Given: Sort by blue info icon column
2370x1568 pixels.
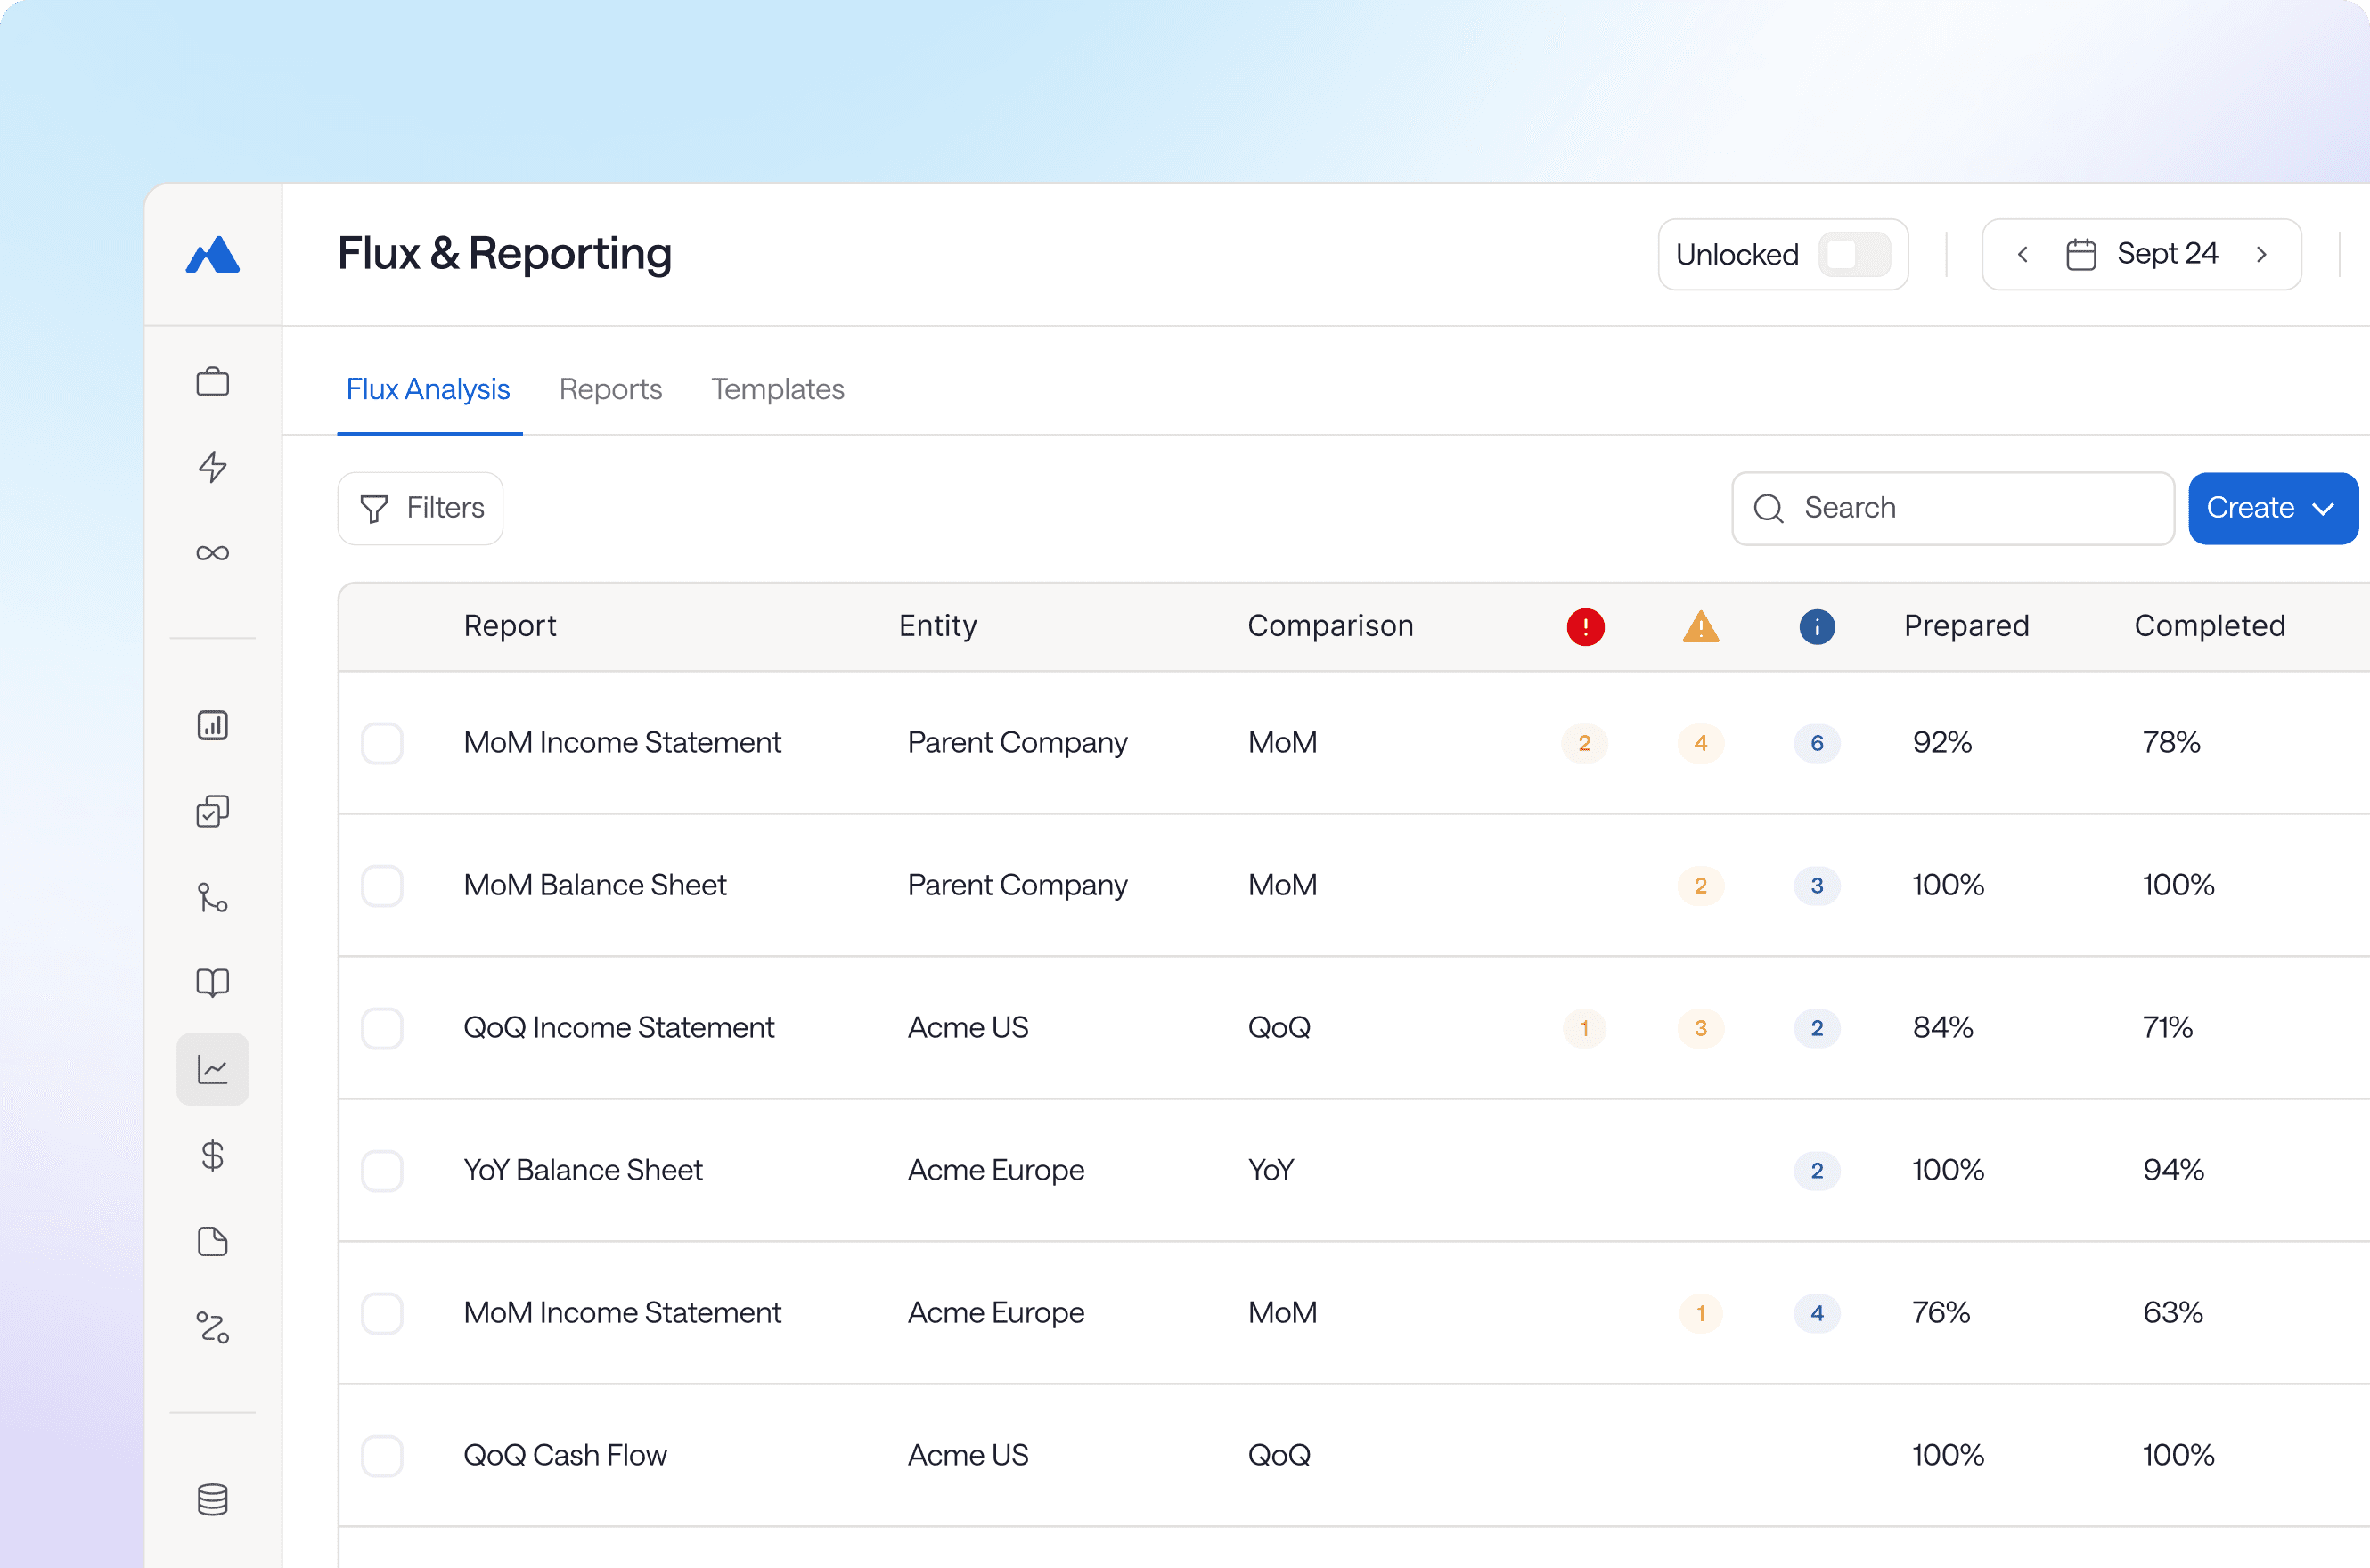Looking at the screenshot, I should tap(1817, 627).
